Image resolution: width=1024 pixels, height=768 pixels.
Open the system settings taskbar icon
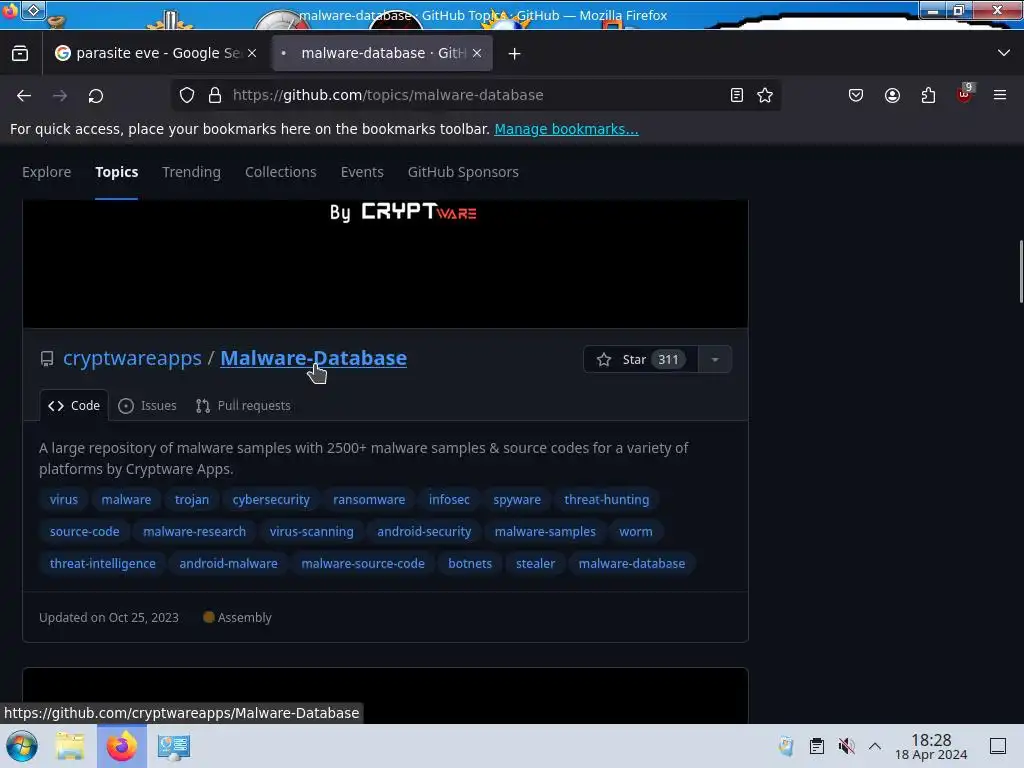click(x=174, y=746)
